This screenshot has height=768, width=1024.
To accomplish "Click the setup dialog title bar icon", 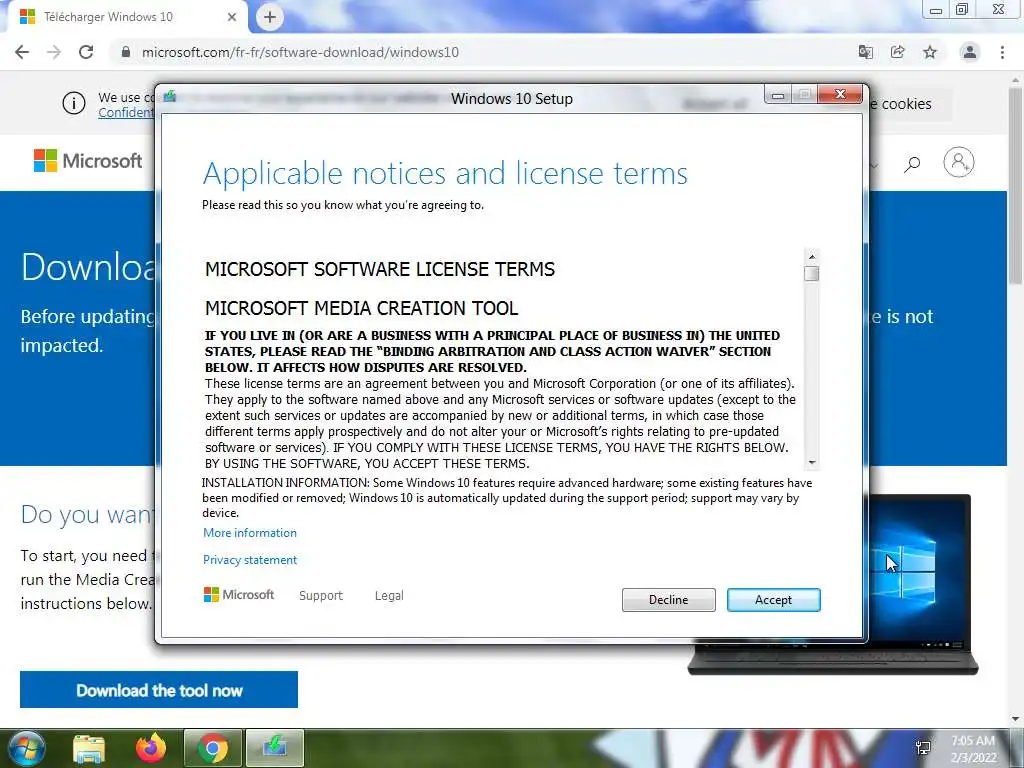I will point(170,97).
